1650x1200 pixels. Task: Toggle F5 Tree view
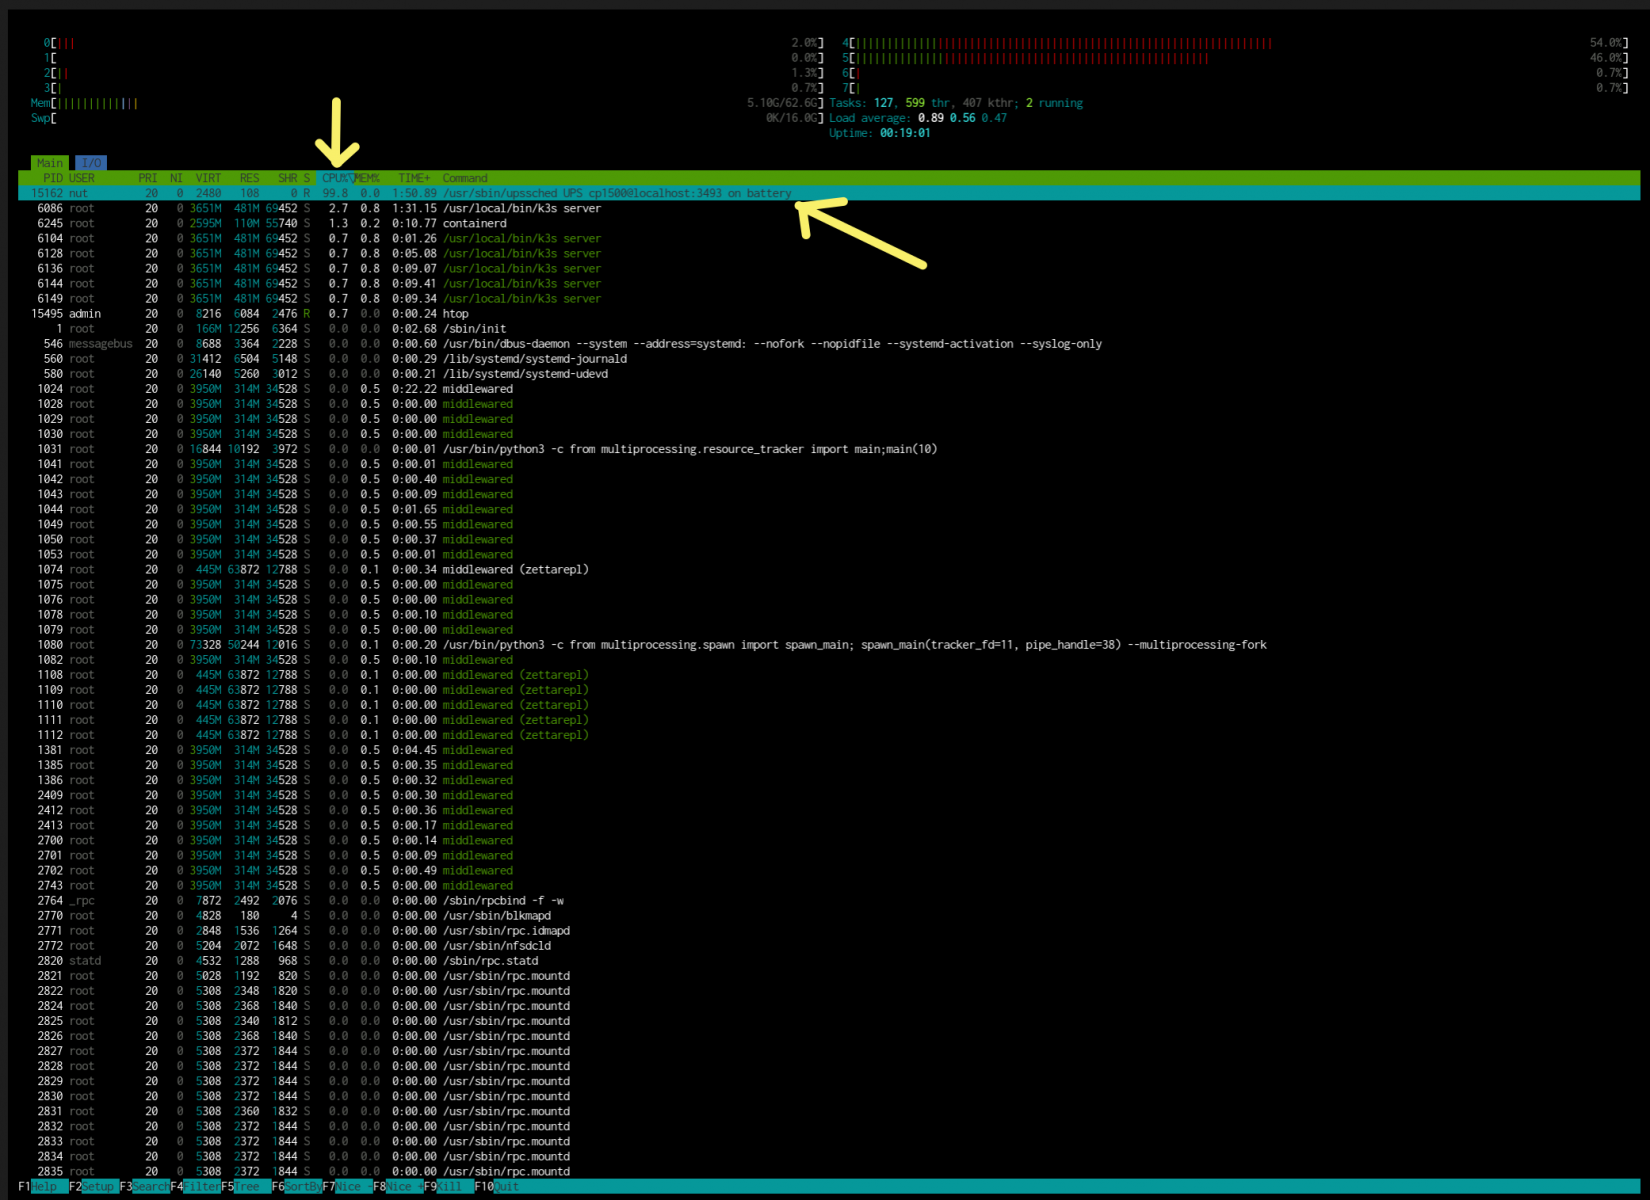pyautogui.click(x=245, y=1187)
